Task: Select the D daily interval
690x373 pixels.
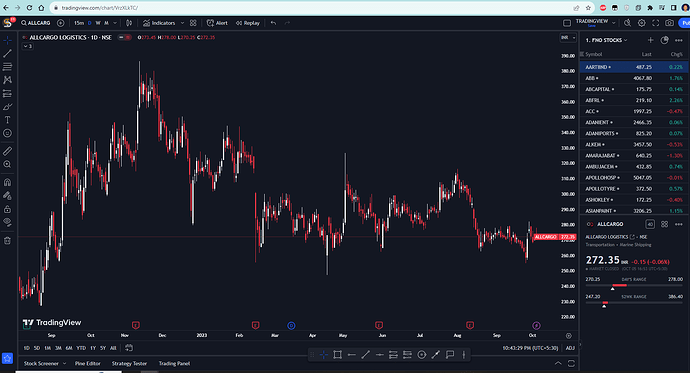Action: [x=89, y=23]
